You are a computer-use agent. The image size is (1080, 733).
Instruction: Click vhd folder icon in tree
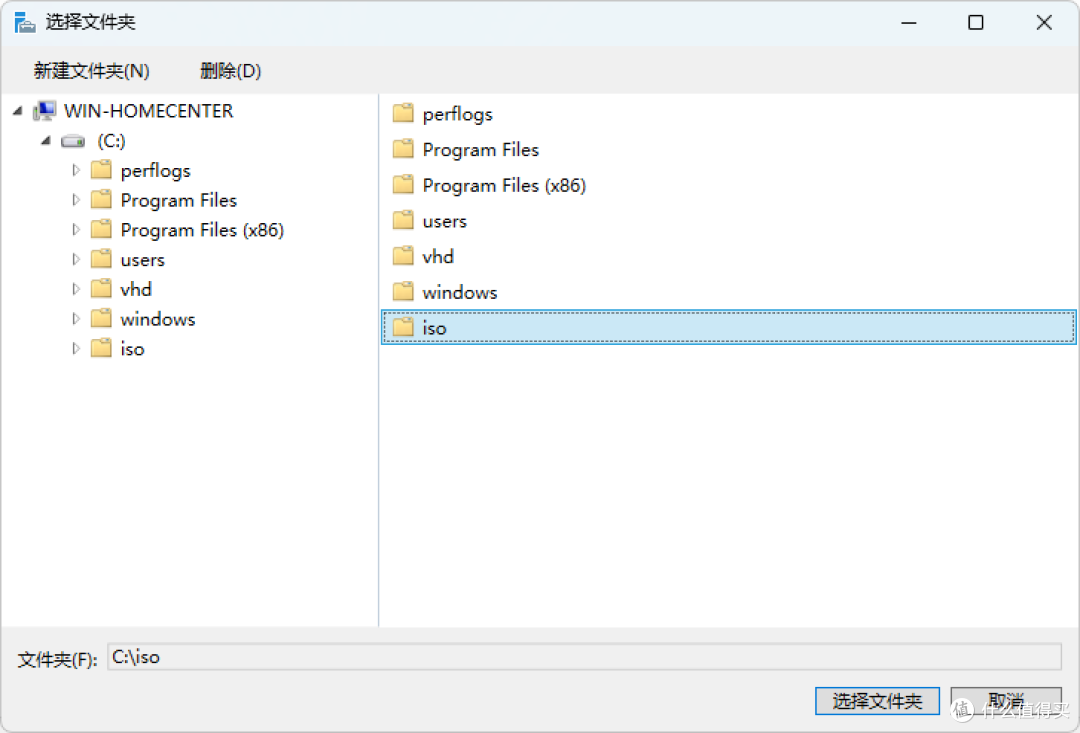[x=101, y=288]
